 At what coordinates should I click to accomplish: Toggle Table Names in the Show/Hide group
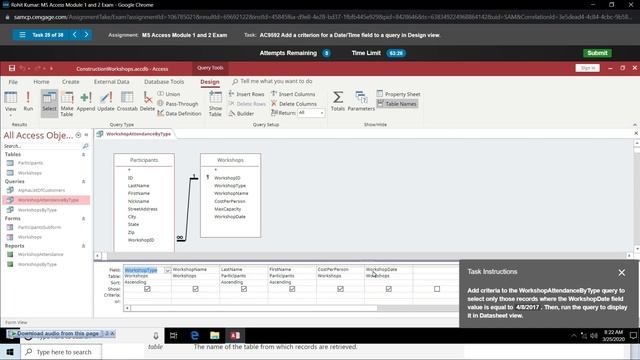397,104
